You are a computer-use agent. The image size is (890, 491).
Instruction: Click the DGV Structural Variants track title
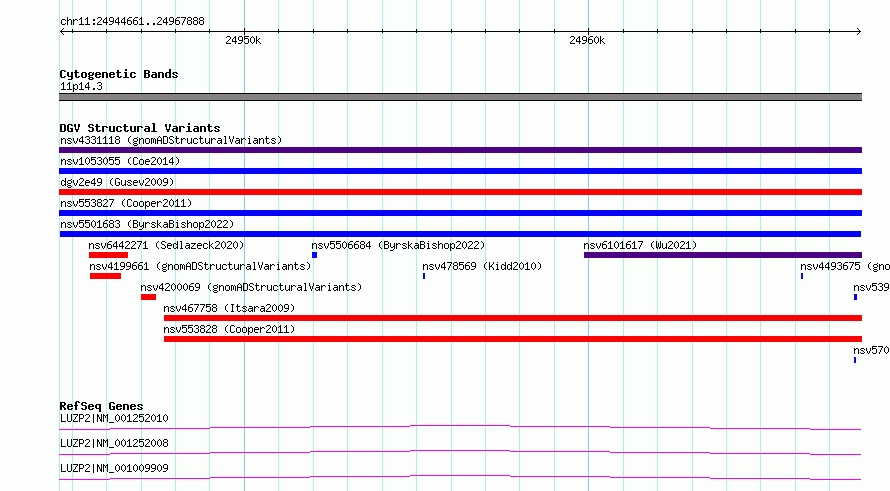click(x=140, y=128)
